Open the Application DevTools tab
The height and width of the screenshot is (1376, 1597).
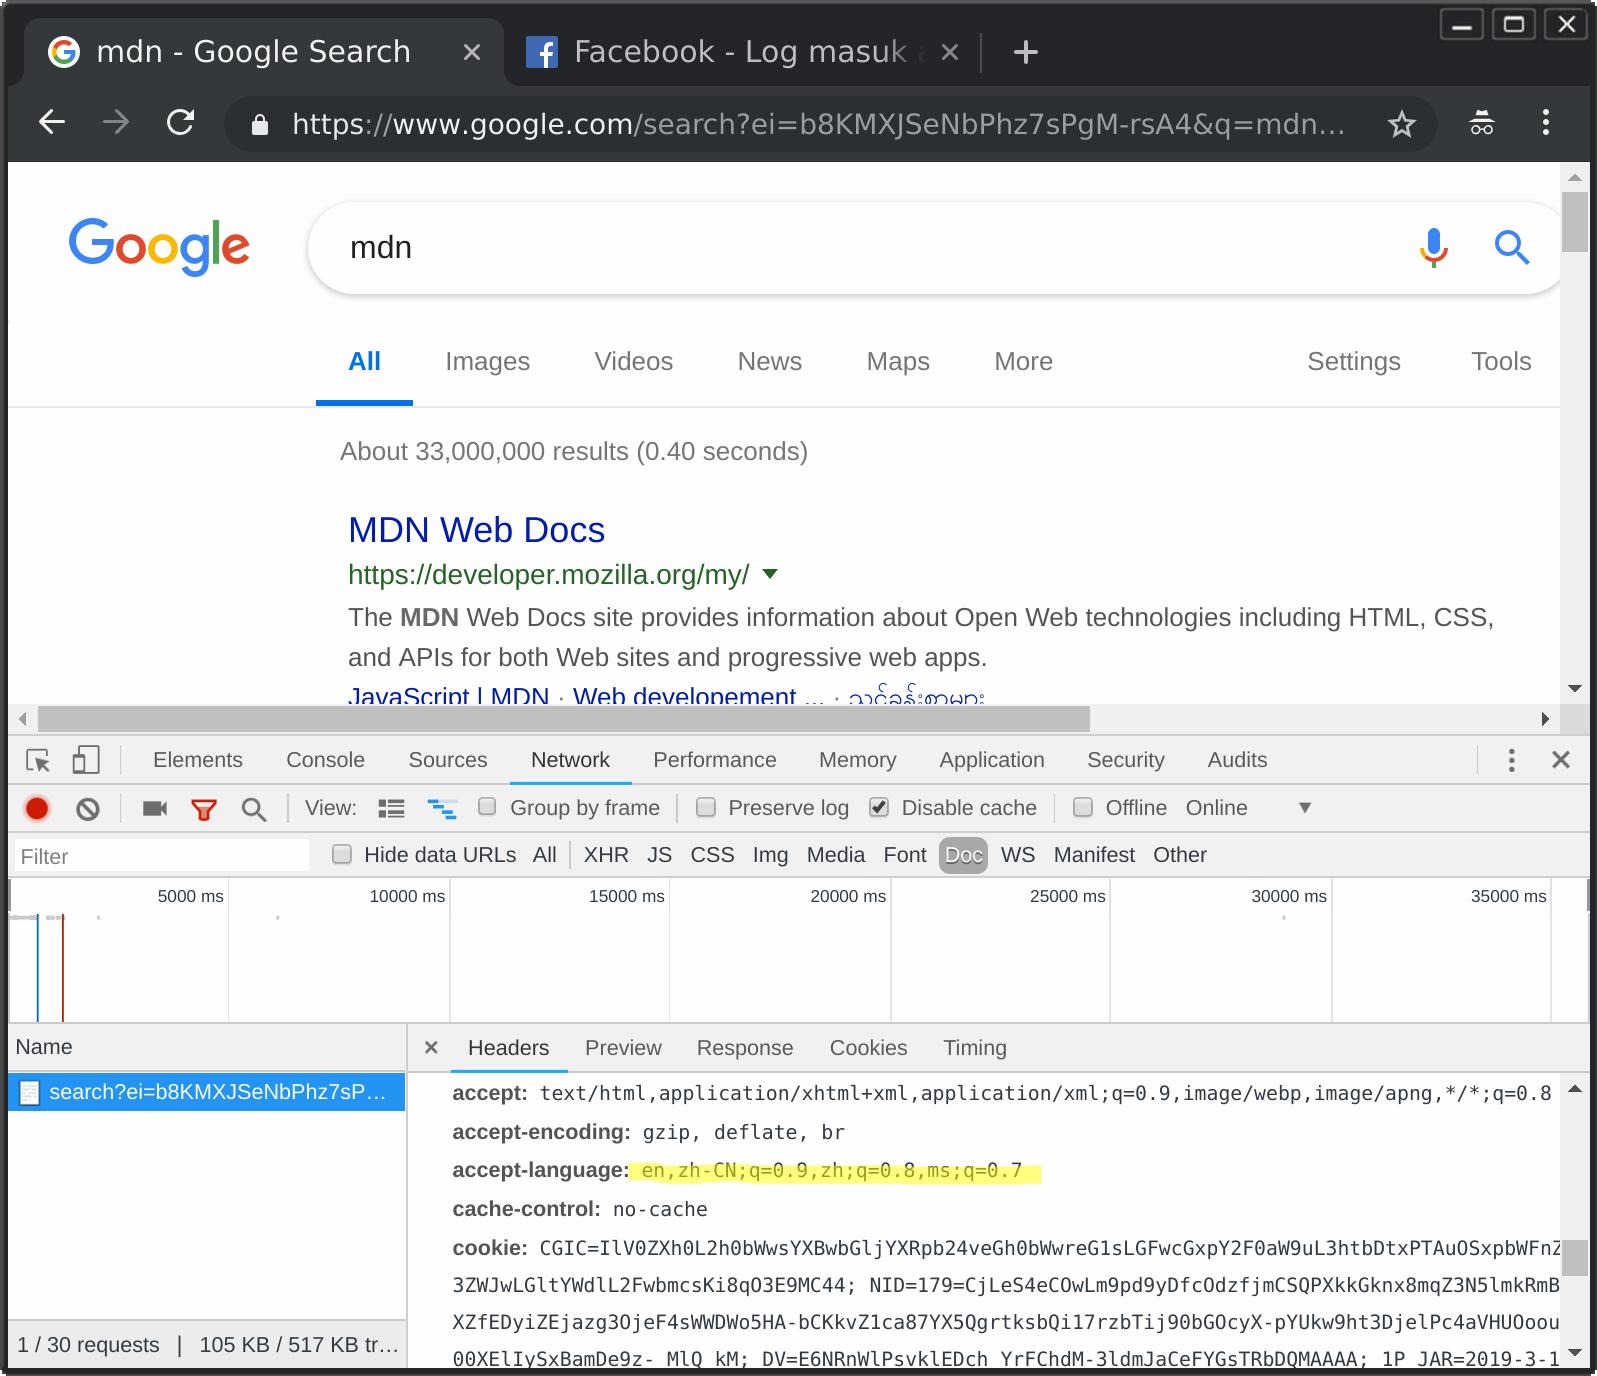(x=991, y=760)
